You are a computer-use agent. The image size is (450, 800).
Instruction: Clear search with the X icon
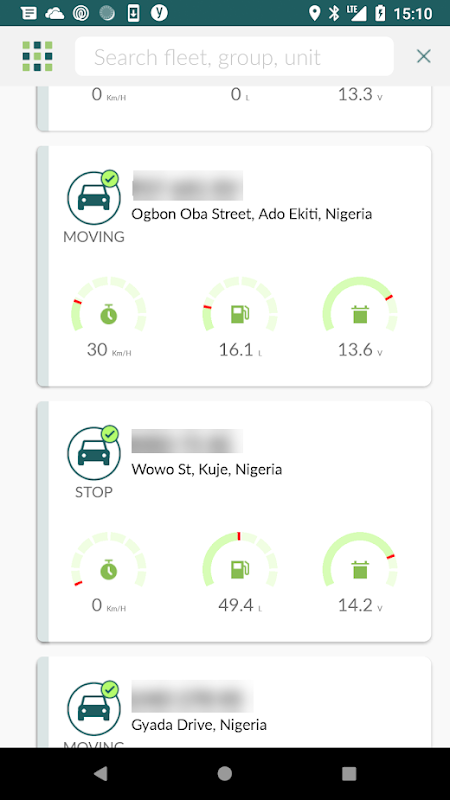(x=423, y=56)
